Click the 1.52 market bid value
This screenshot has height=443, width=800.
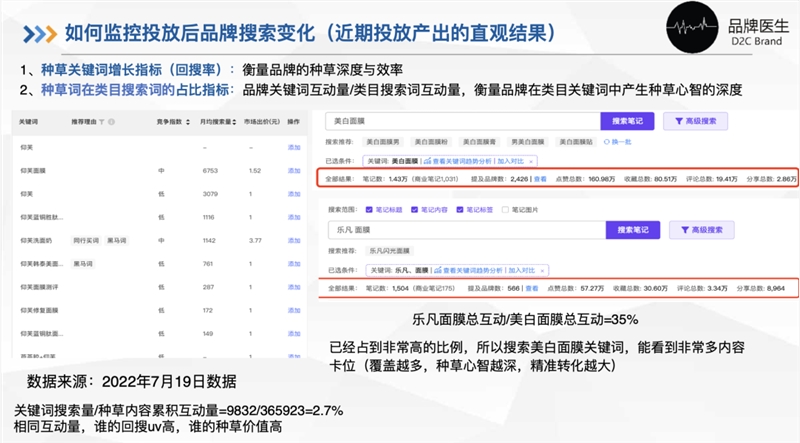point(255,170)
